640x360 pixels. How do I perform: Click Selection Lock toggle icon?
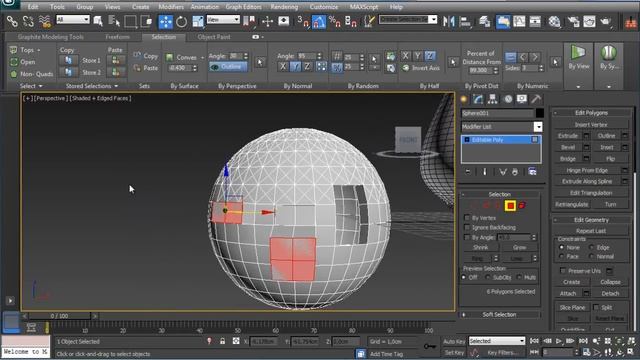click(x=222, y=341)
